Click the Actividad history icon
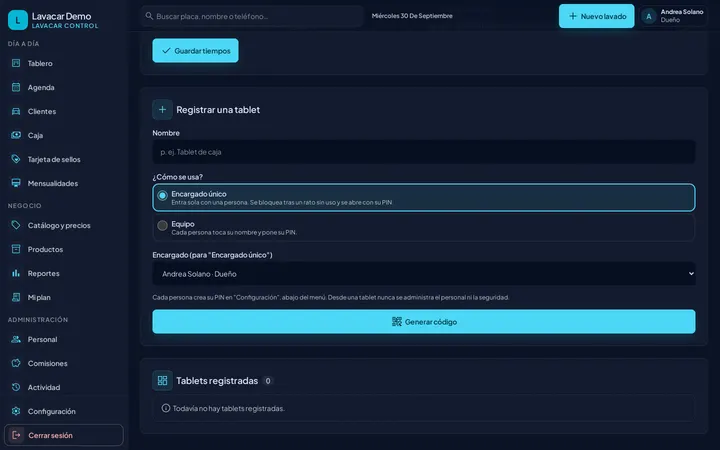This screenshot has height=450, width=720. click(16, 387)
